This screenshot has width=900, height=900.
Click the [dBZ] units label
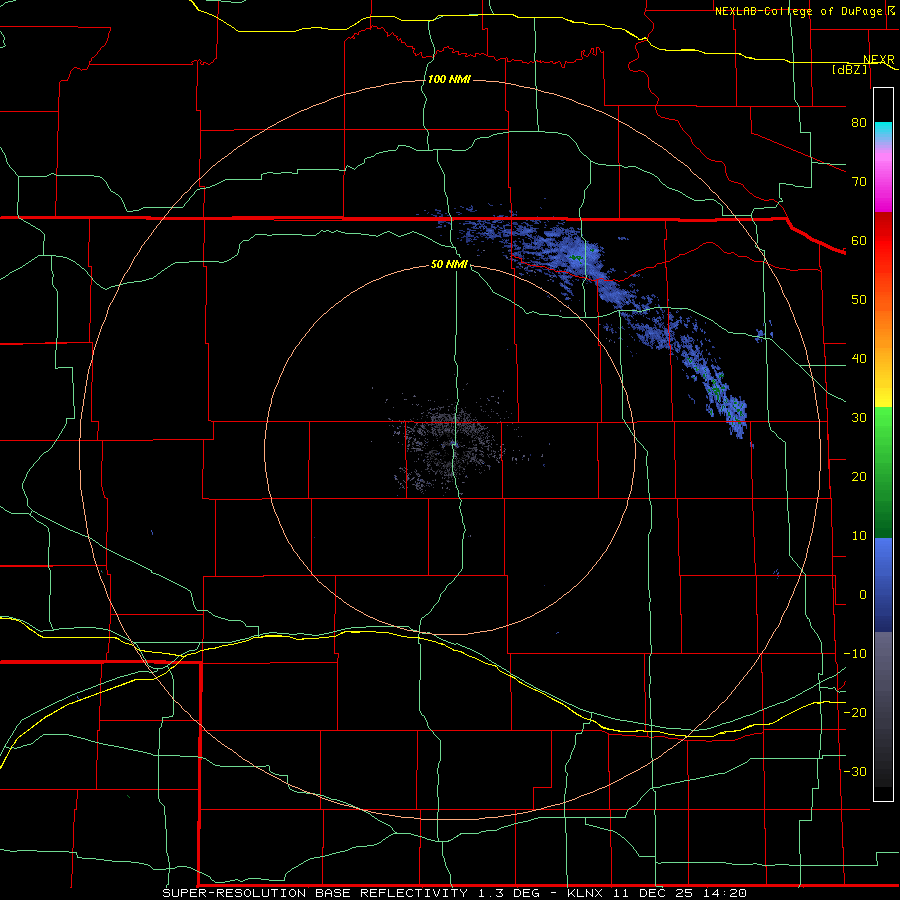[849, 69]
